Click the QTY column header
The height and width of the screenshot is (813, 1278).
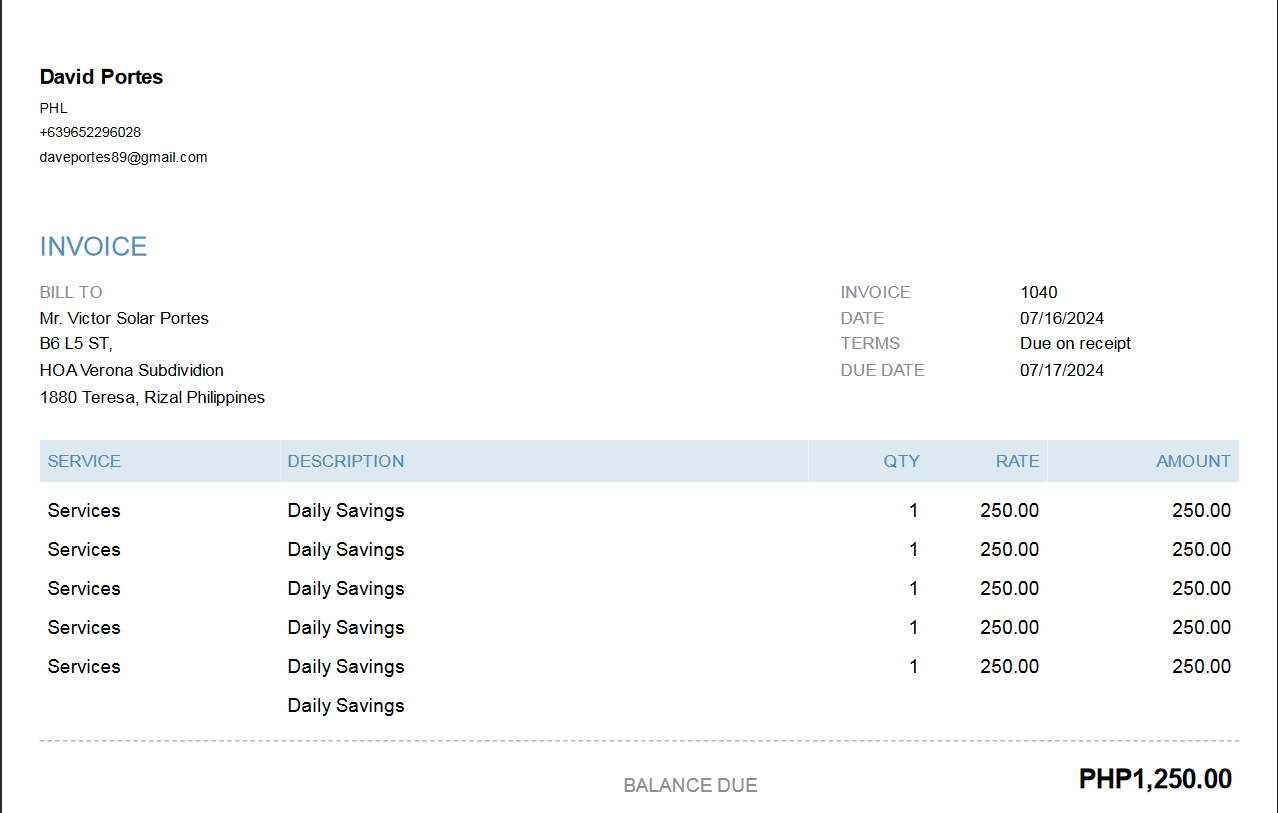[x=901, y=461]
